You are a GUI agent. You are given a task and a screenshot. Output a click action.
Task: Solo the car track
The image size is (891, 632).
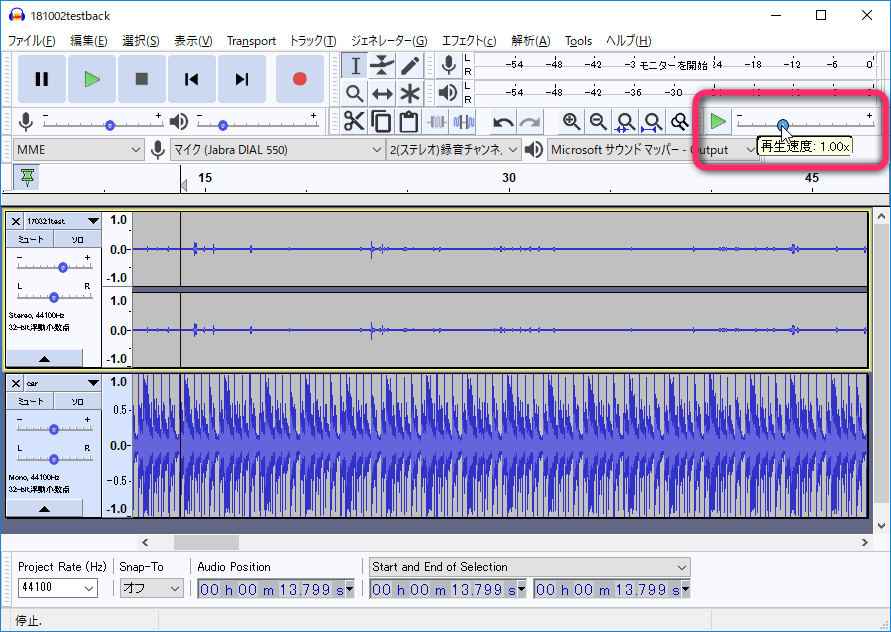click(78, 401)
